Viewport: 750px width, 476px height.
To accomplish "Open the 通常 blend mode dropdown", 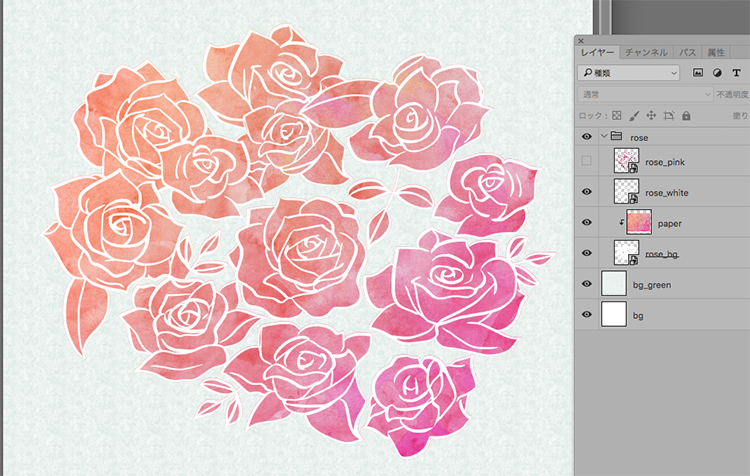I will point(645,94).
